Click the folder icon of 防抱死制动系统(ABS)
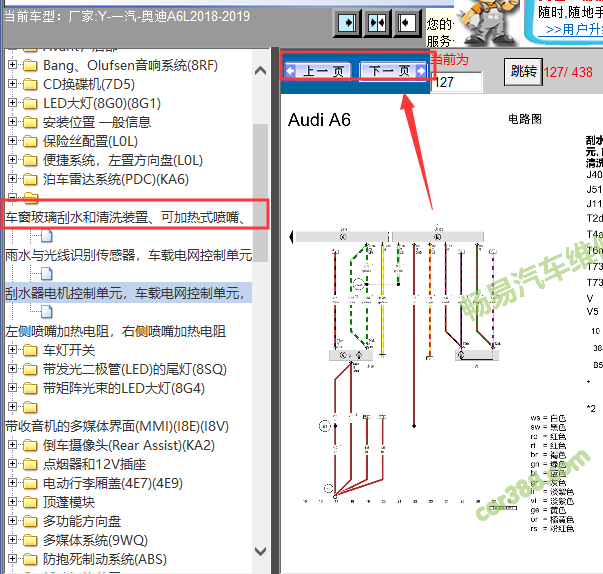 pos(30,560)
